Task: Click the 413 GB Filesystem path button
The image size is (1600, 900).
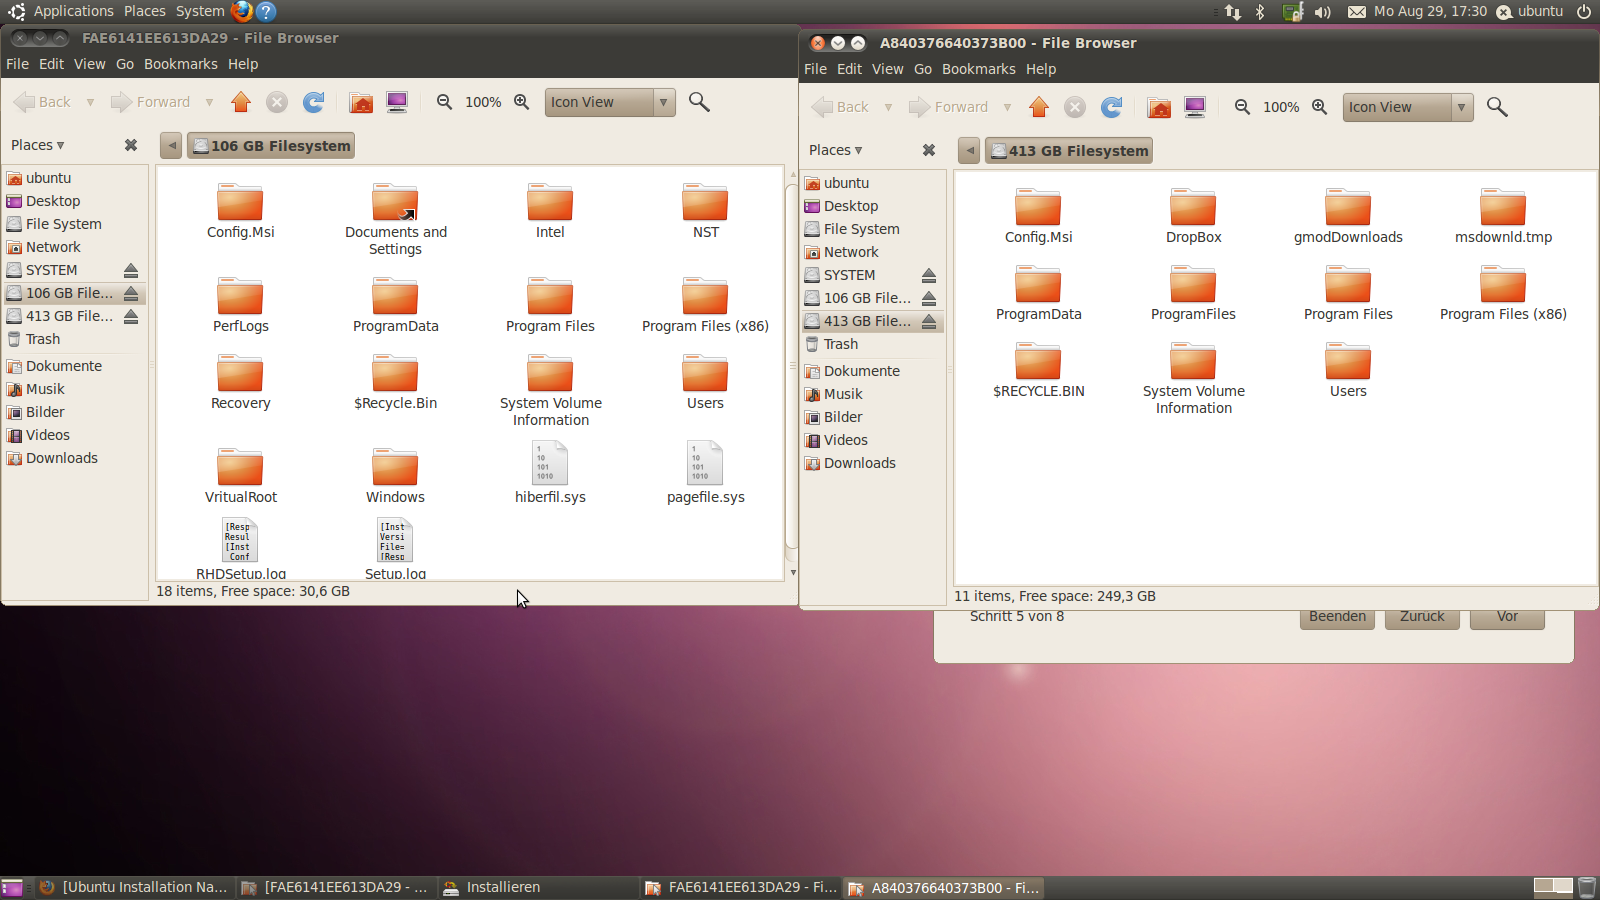Action: pos(1068,151)
